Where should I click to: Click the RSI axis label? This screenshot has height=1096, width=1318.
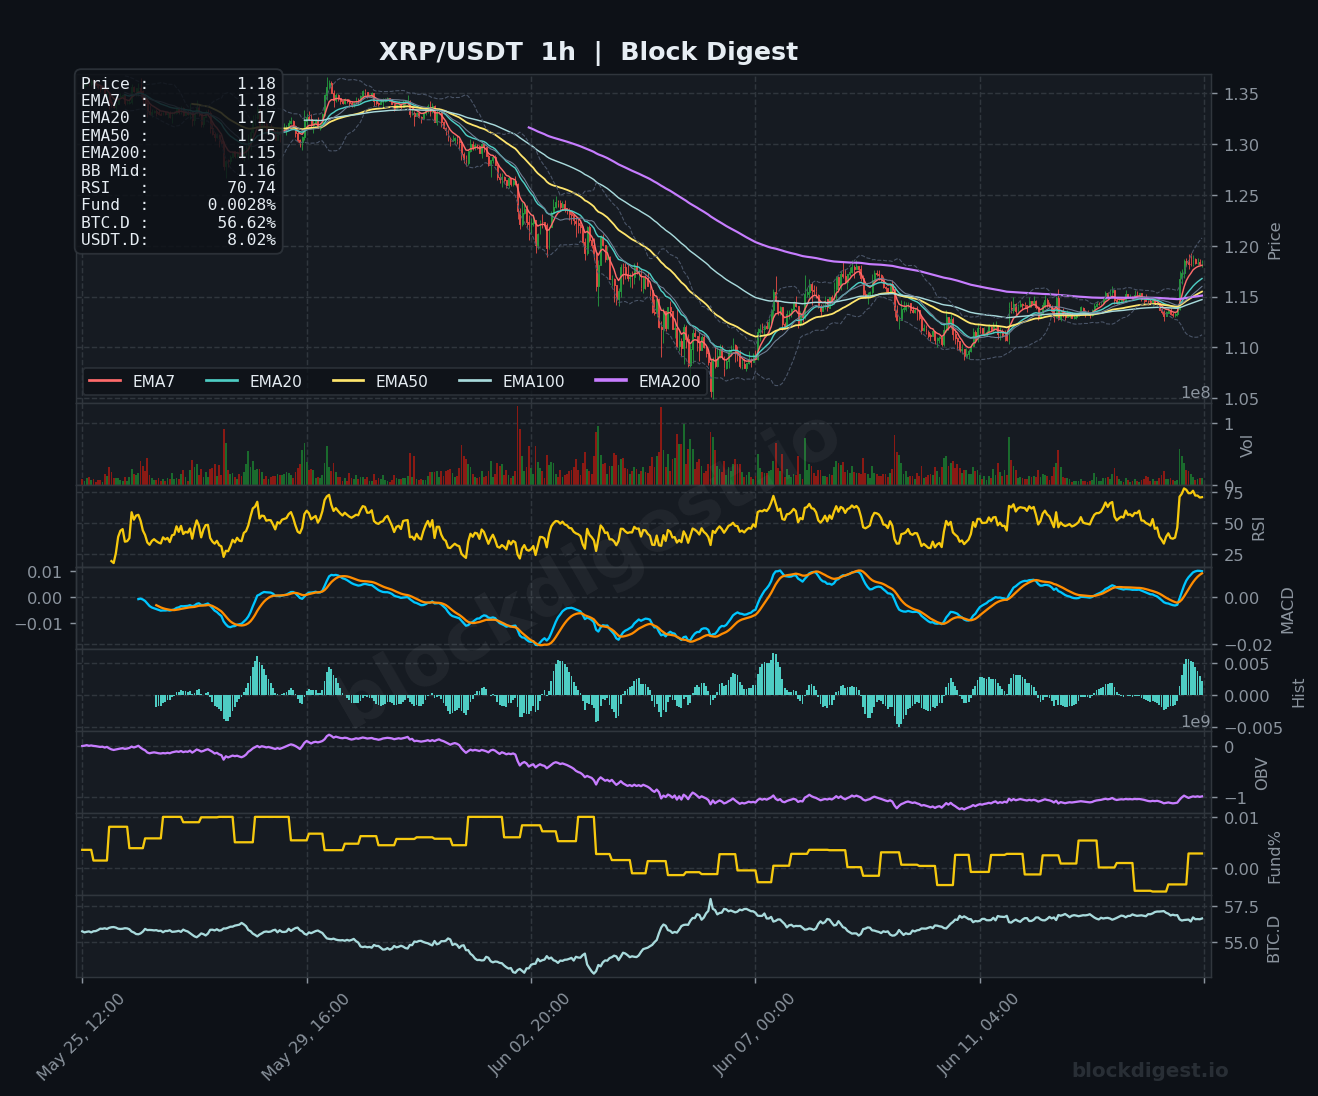tap(1259, 529)
